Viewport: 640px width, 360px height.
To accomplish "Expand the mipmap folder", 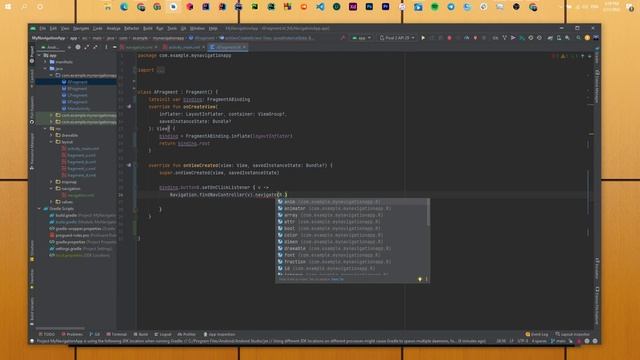I will (51, 182).
